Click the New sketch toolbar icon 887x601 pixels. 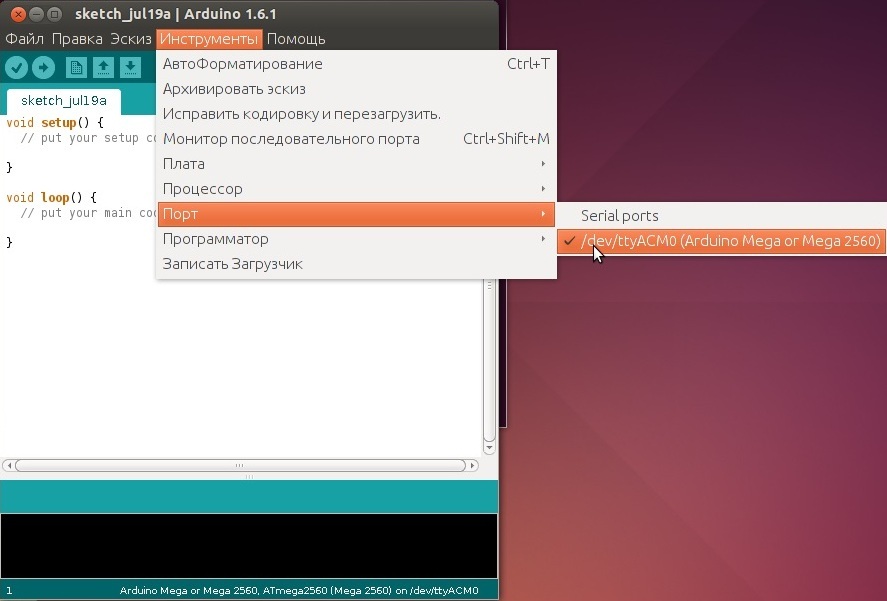pyautogui.click(x=76, y=67)
